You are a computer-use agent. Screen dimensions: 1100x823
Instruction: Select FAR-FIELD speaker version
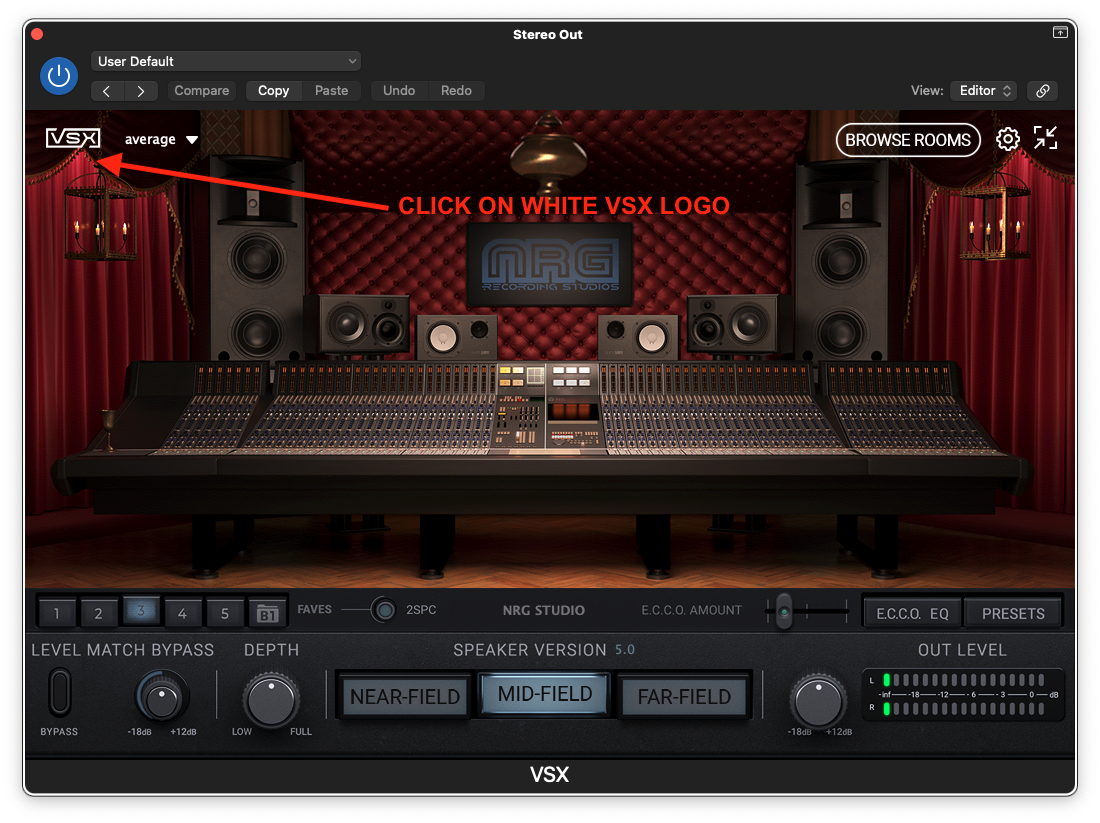tap(684, 696)
